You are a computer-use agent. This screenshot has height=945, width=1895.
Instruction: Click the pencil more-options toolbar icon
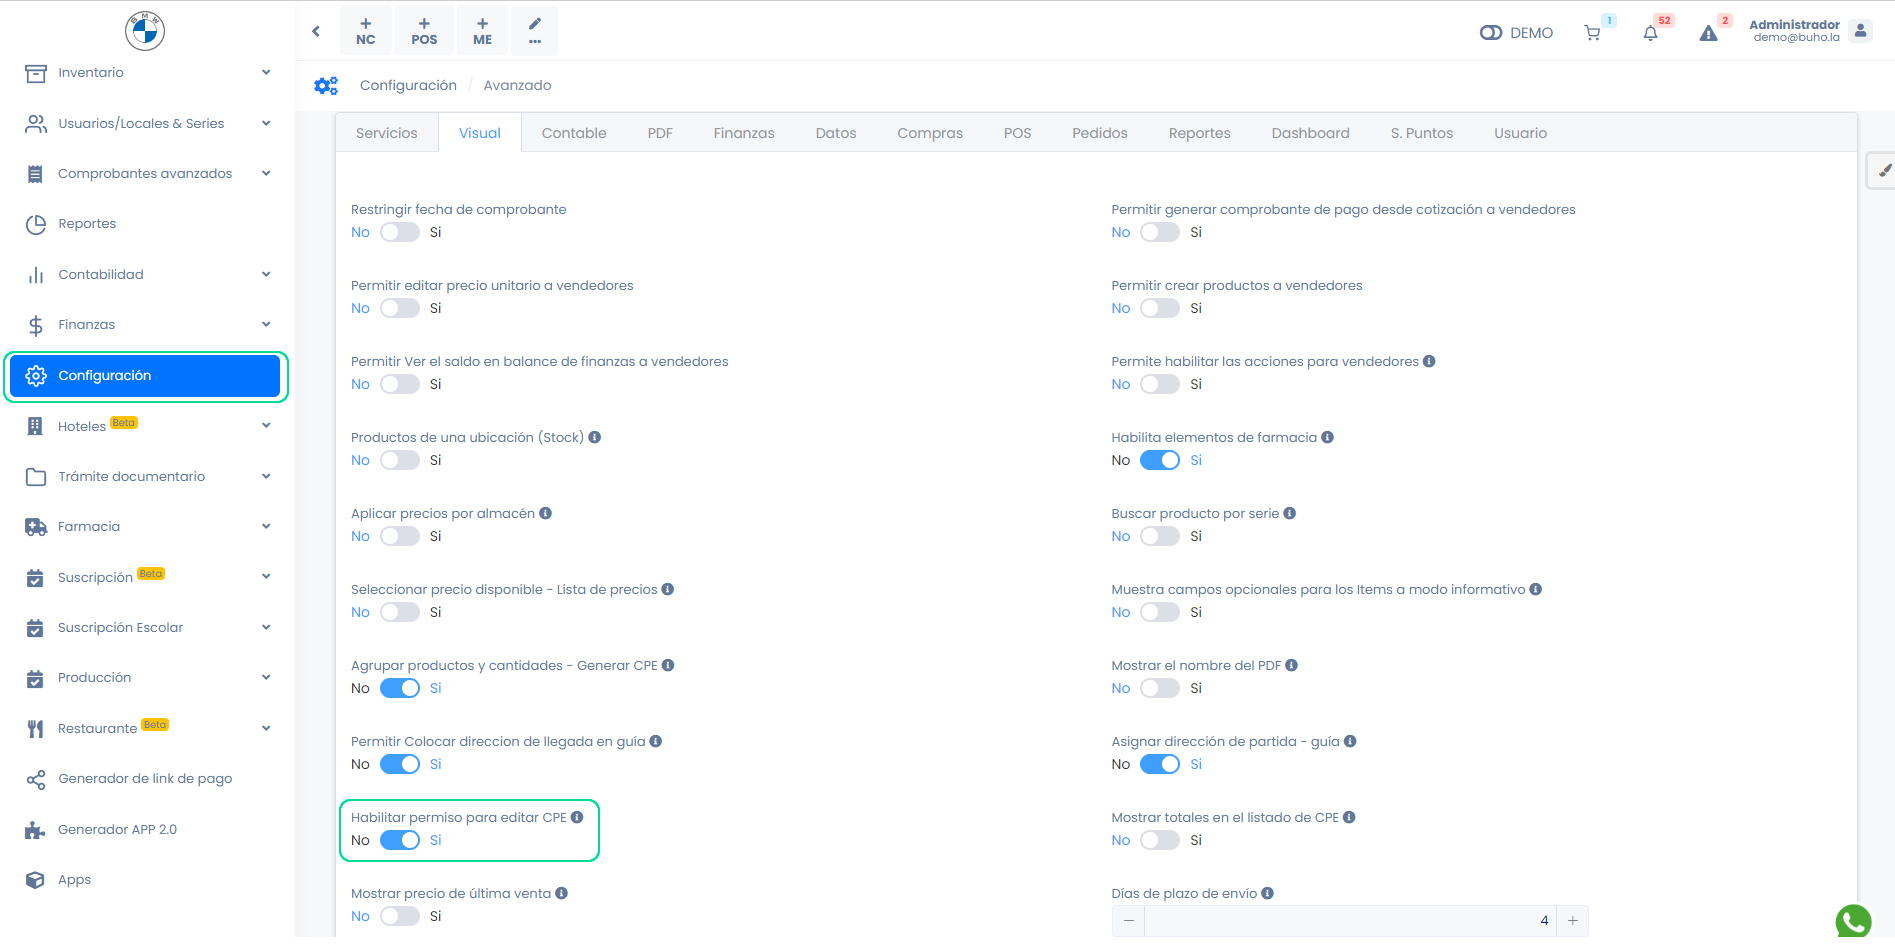(x=535, y=30)
